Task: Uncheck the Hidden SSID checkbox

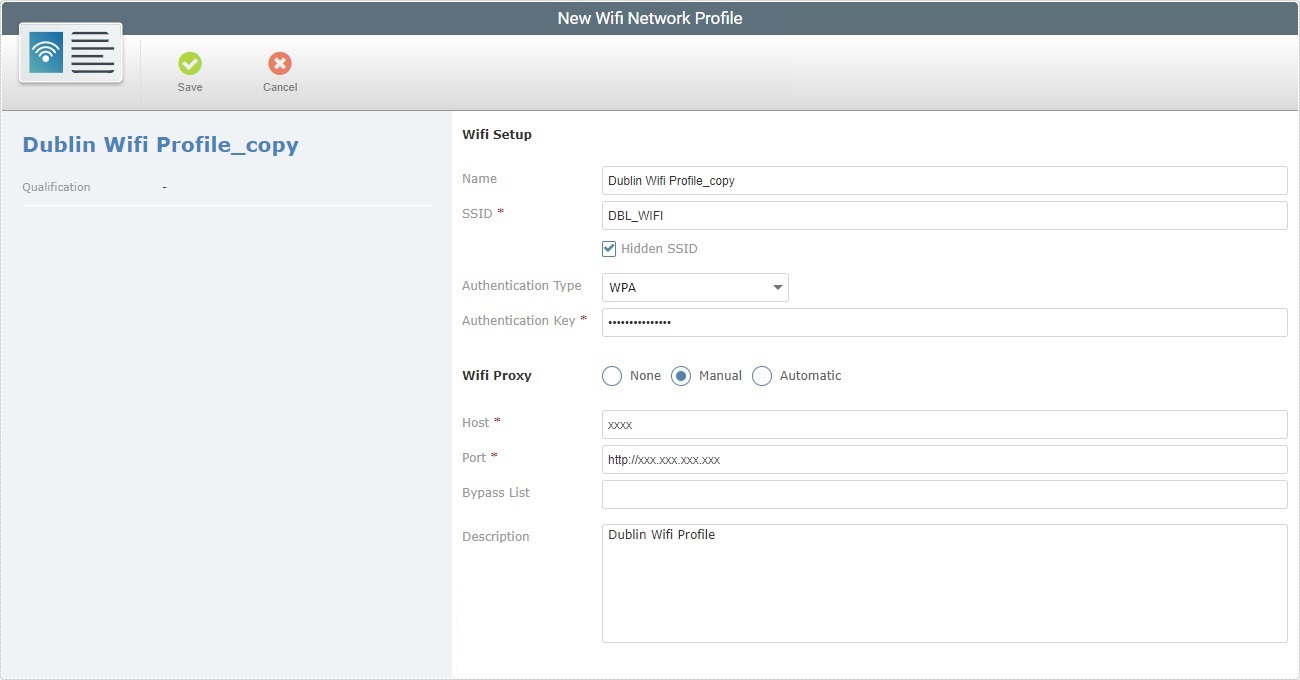Action: point(608,248)
